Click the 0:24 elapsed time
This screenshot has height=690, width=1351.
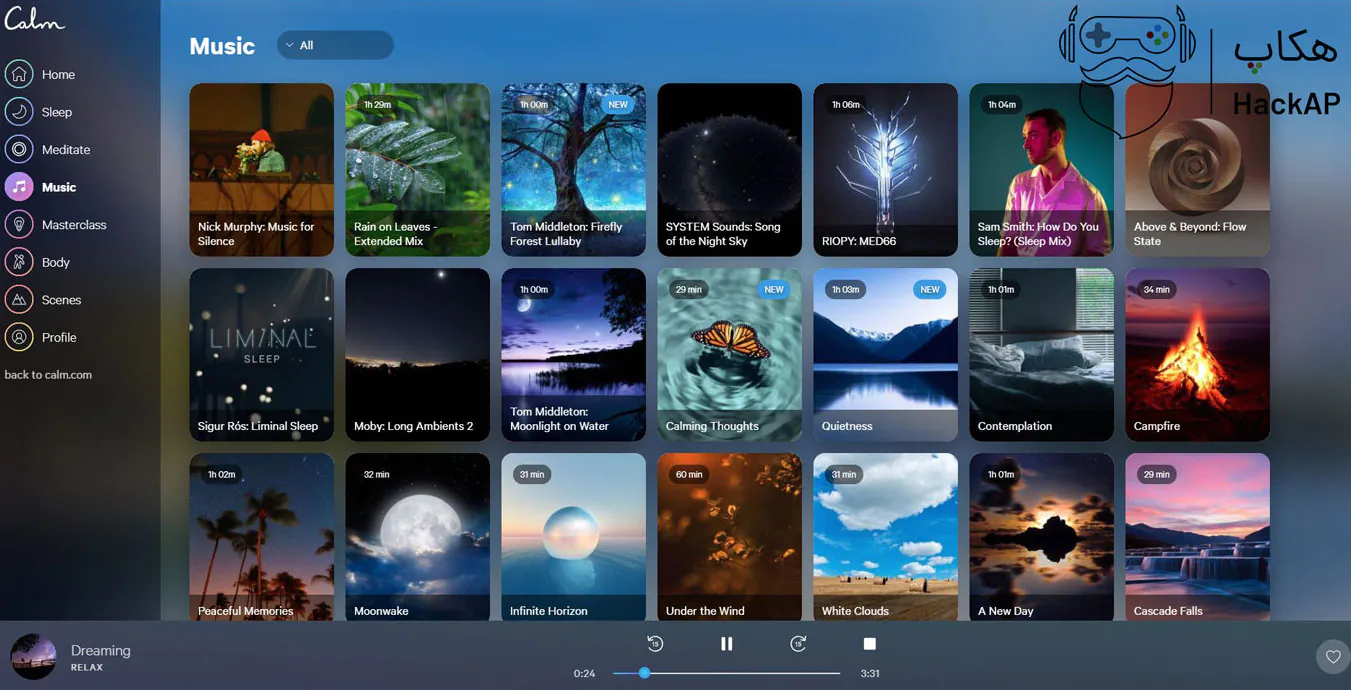584,673
